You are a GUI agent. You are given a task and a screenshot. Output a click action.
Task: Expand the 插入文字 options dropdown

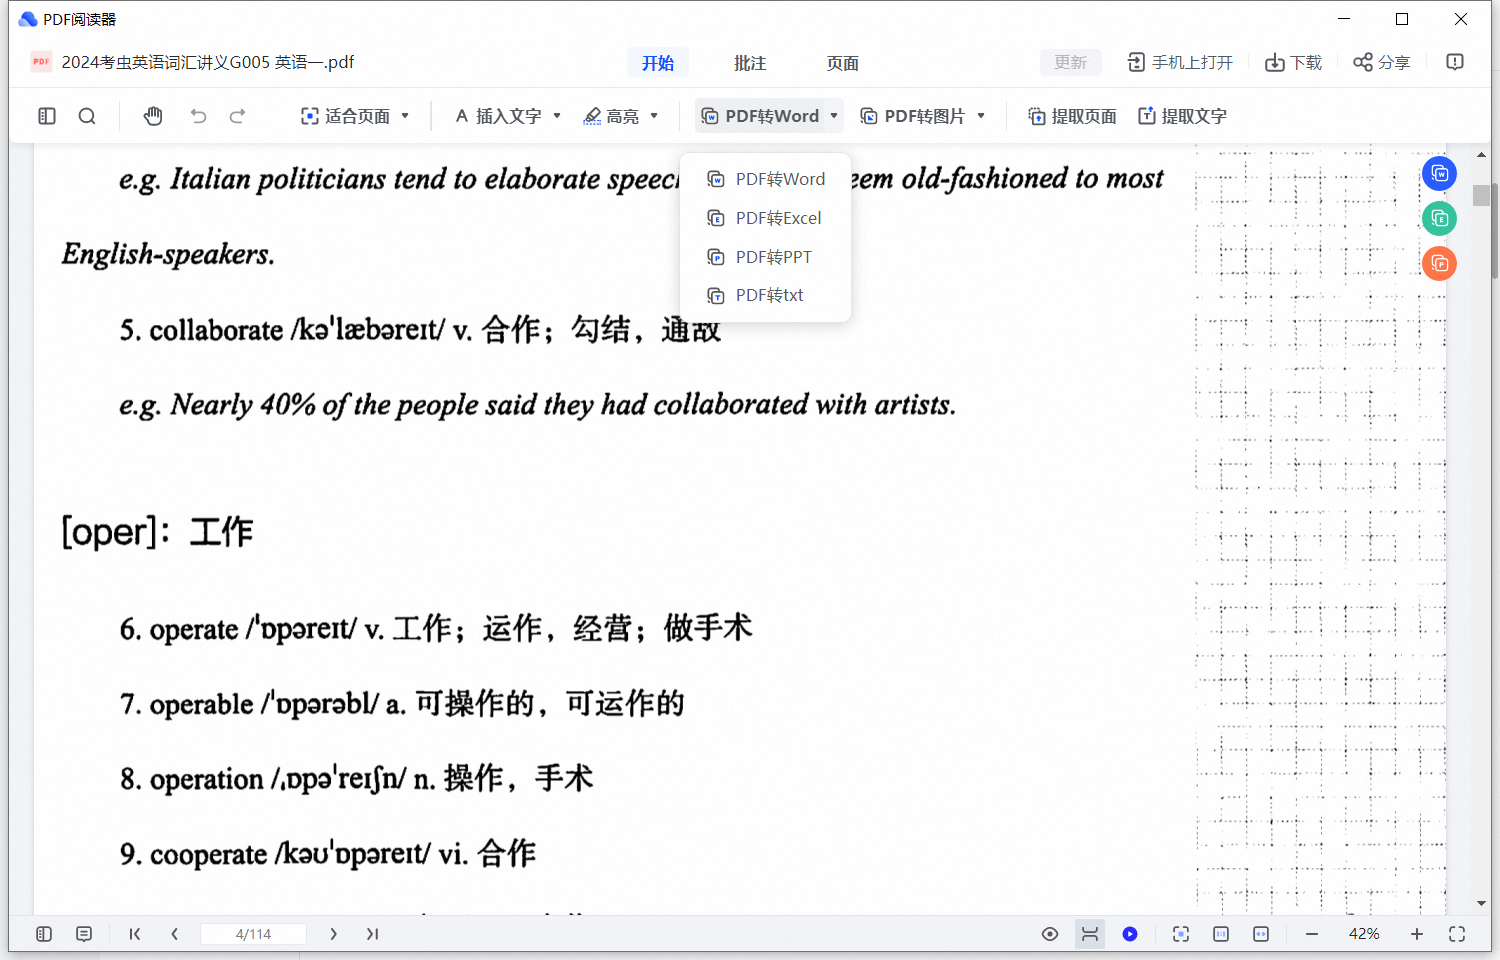[x=556, y=115]
